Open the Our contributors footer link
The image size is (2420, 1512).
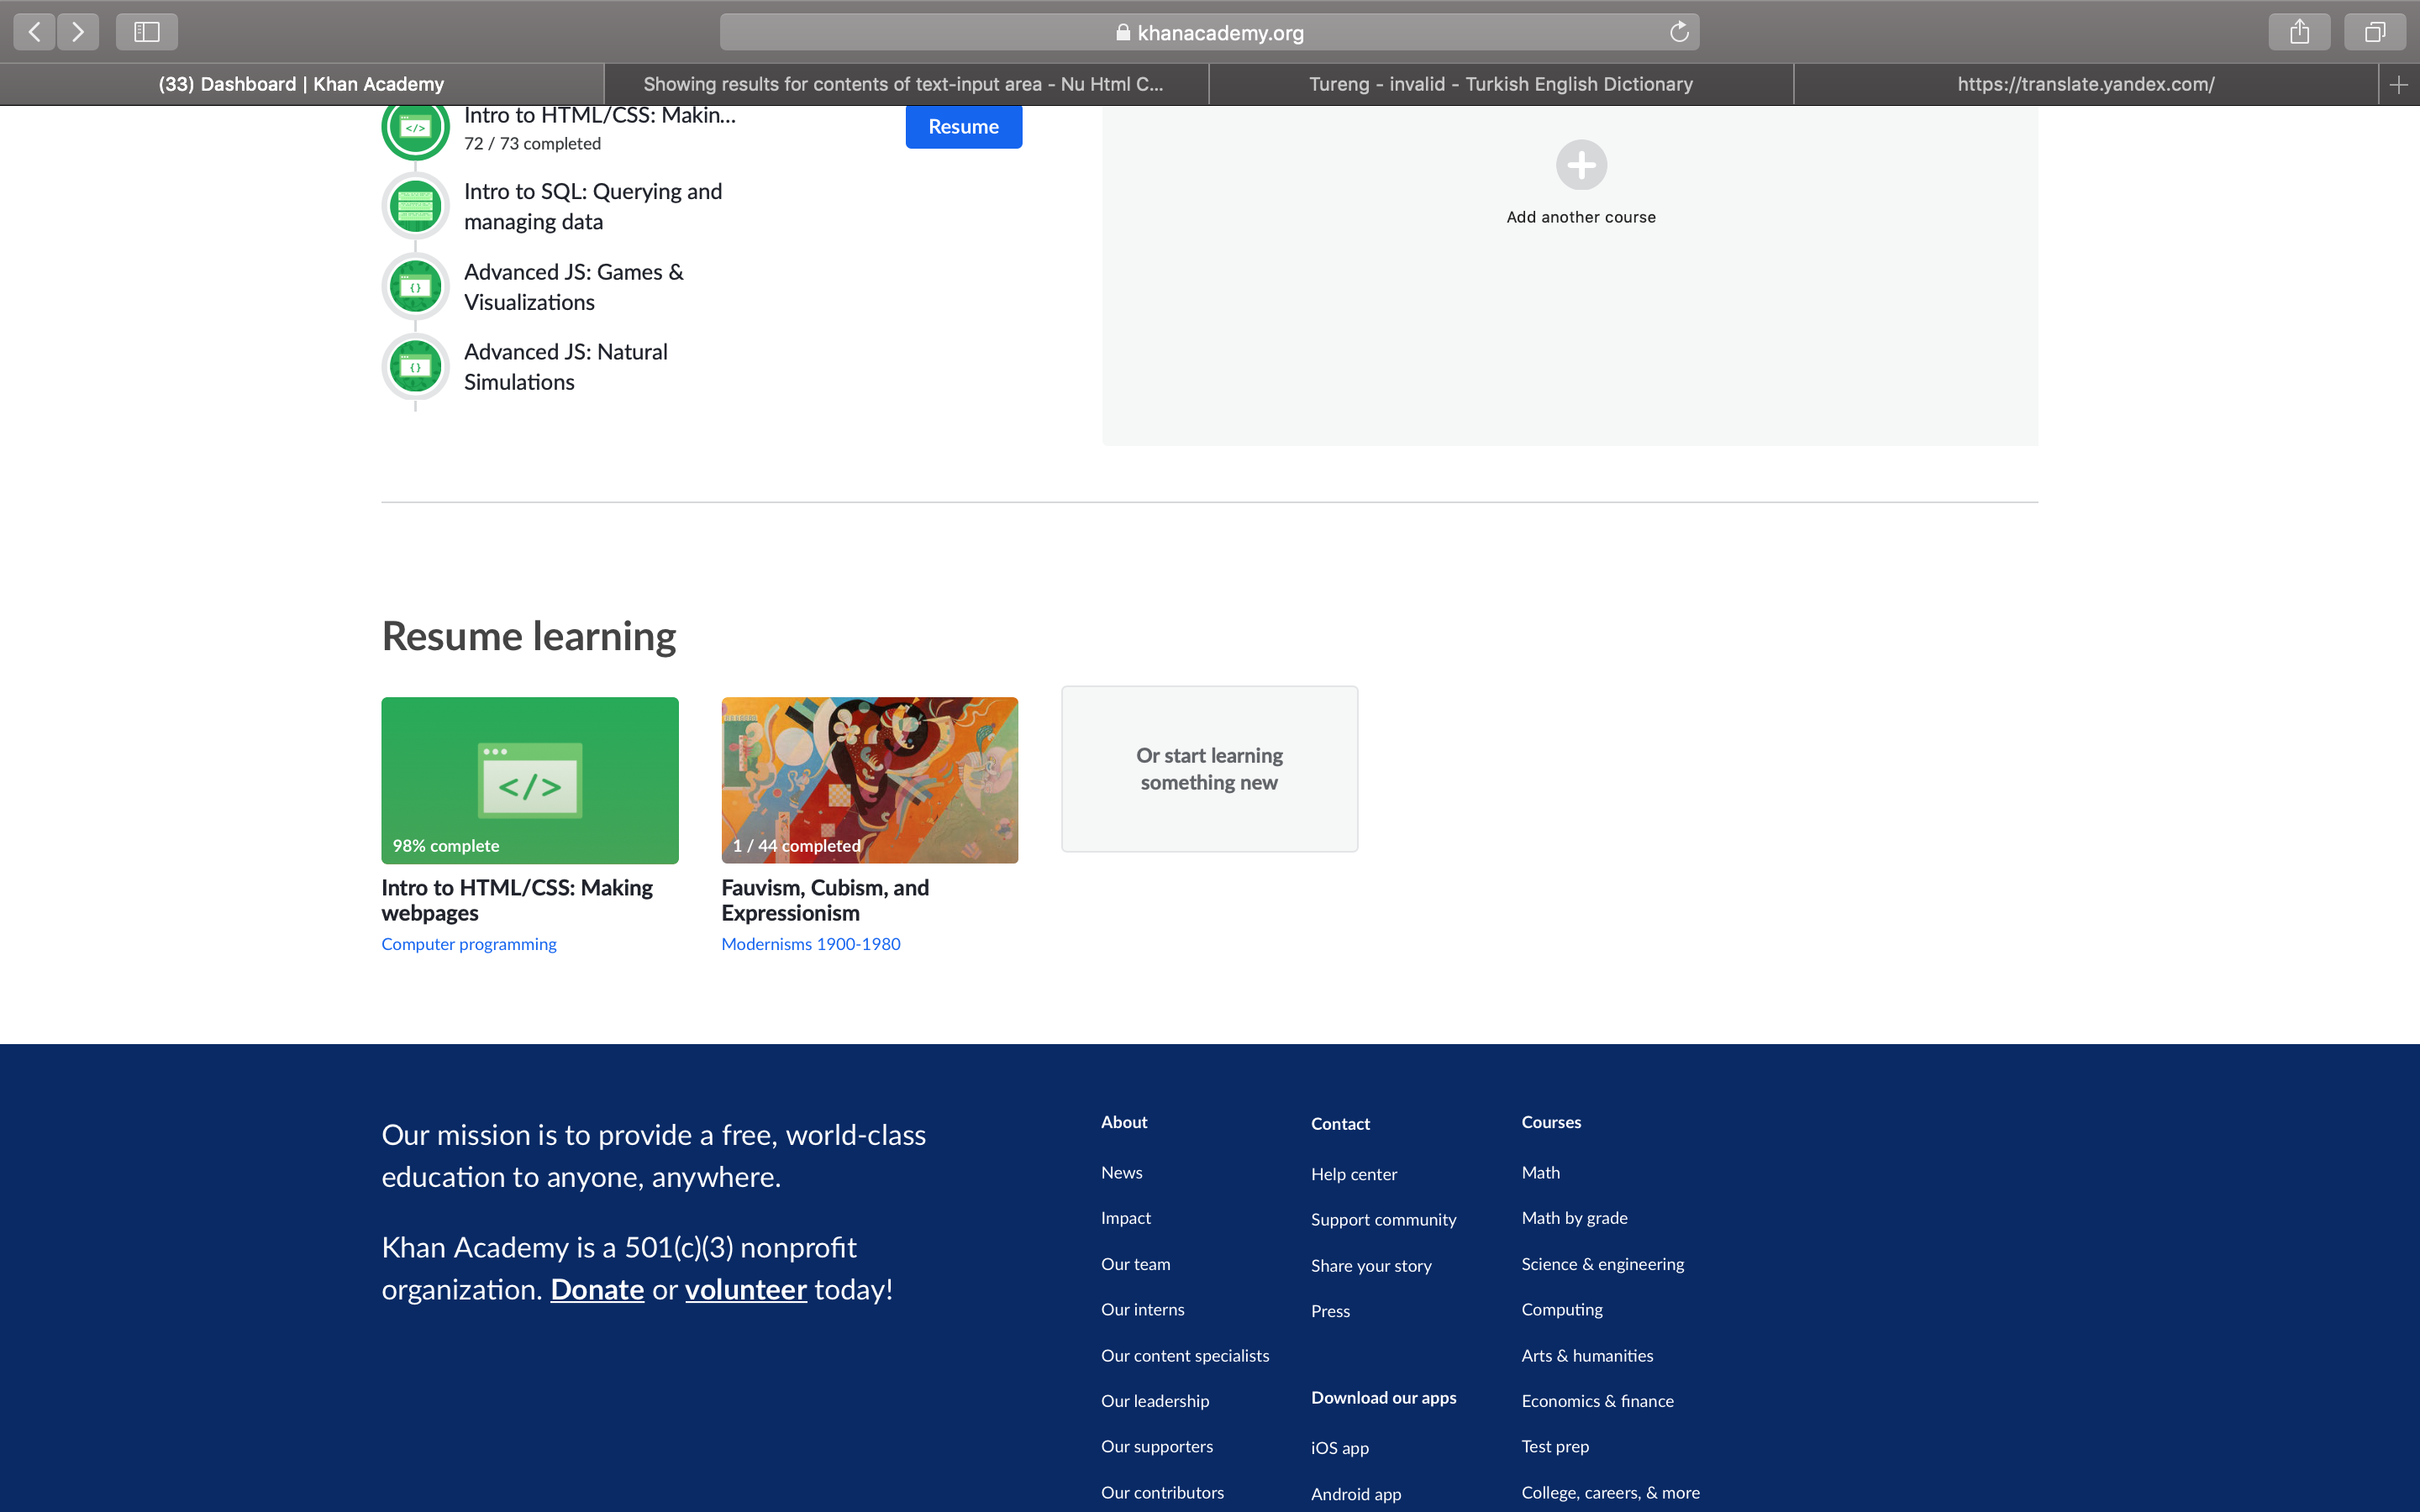click(1162, 1493)
